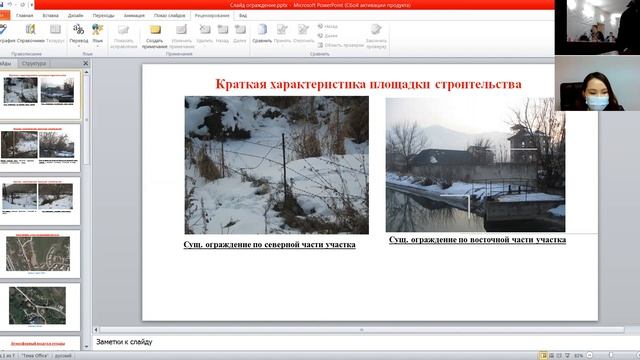Select fourth slide thumbnail with aerial map
The width and height of the screenshot is (640, 360).
pyautogui.click(x=40, y=254)
